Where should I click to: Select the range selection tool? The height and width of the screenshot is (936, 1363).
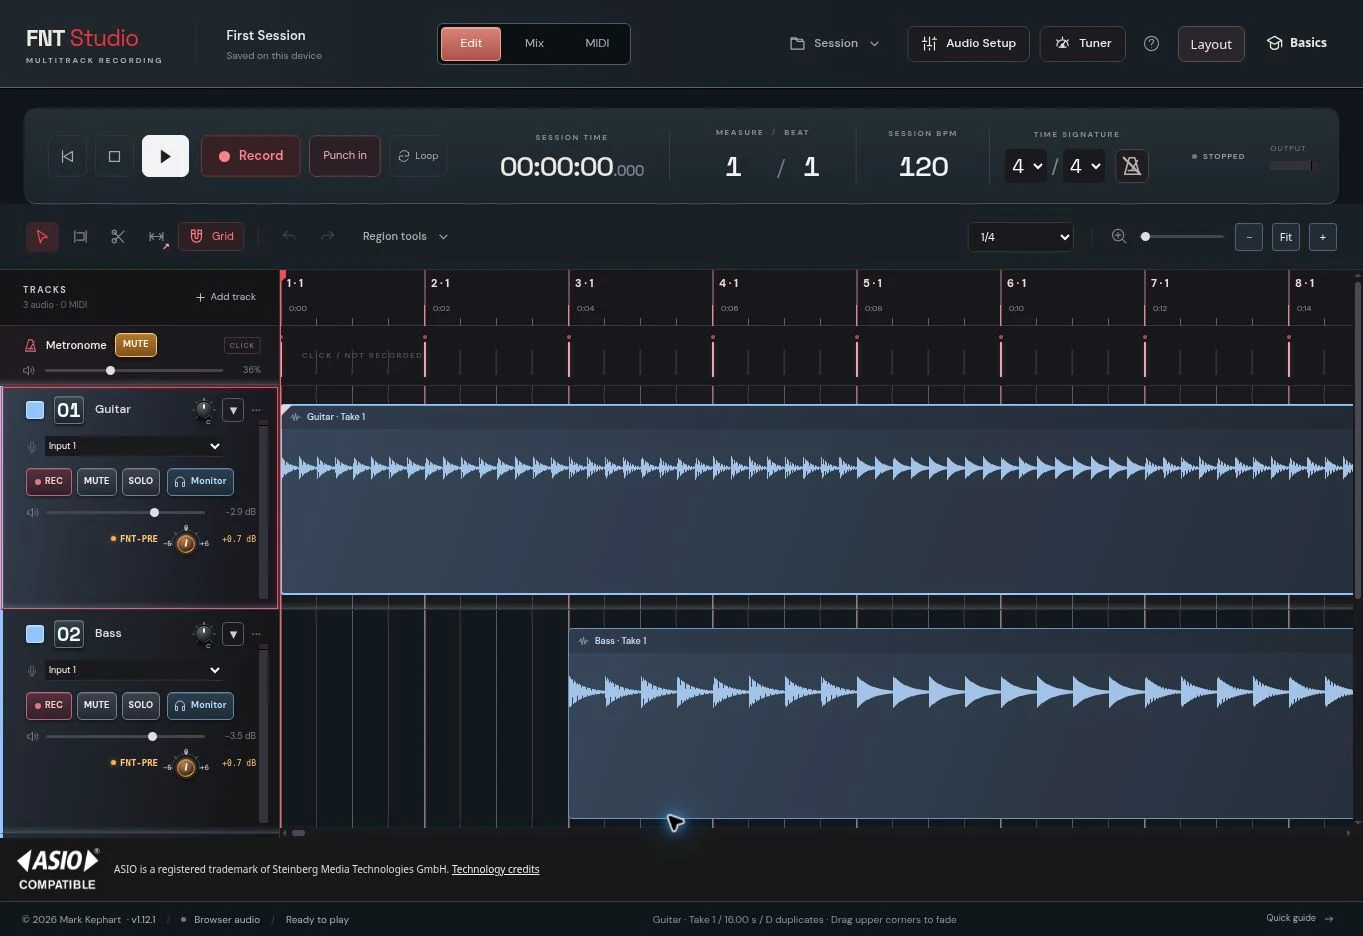click(x=80, y=237)
